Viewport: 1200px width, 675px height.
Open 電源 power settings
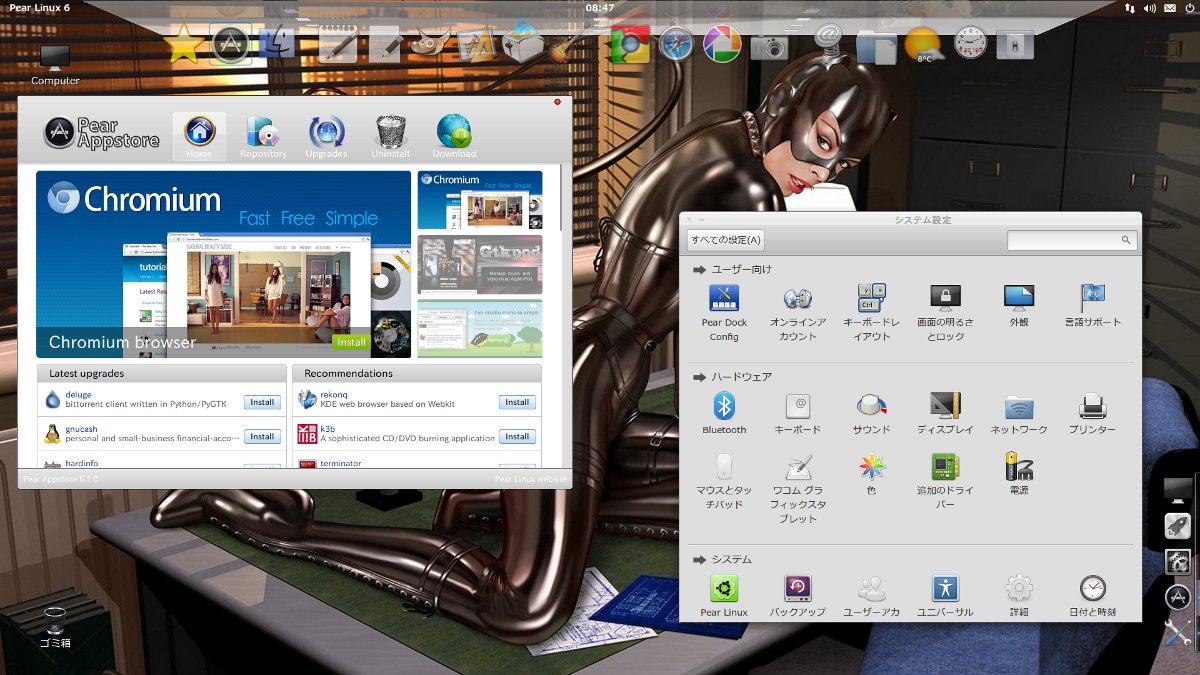pyautogui.click(x=1019, y=474)
